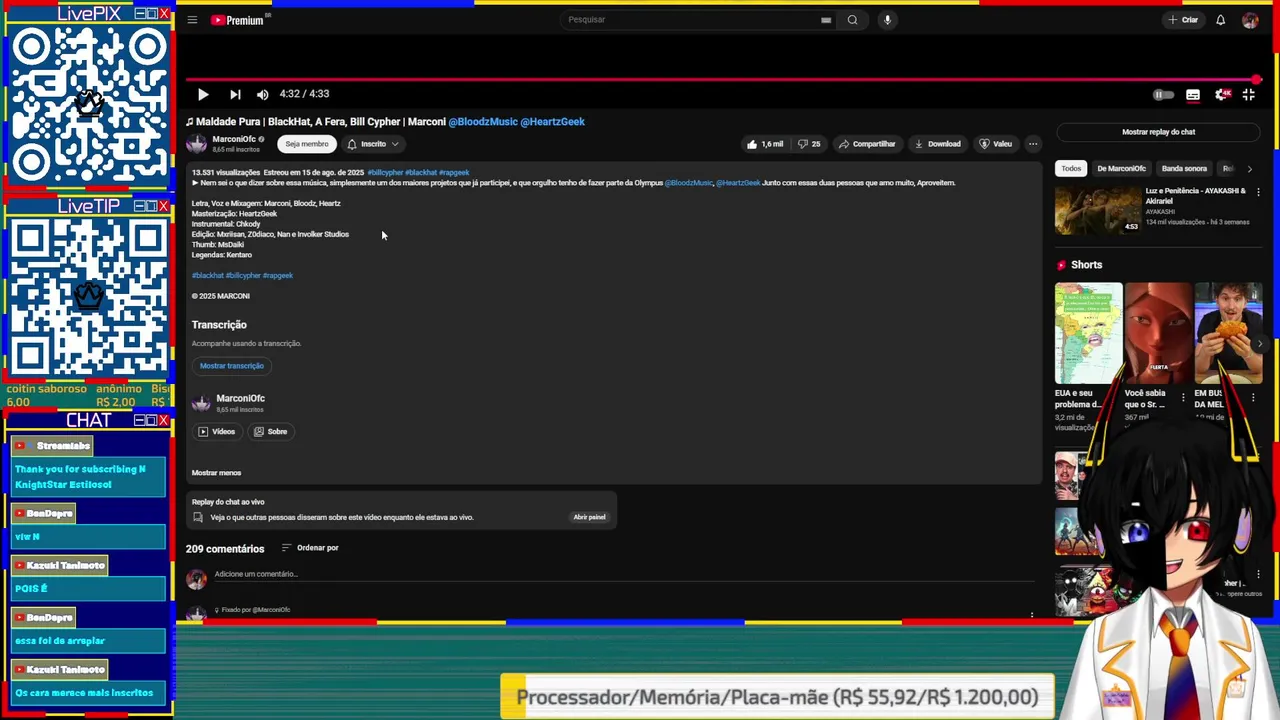Image resolution: width=1280 pixels, height=720 pixels.
Task: Open options menu for Luz e Penitência
Action: [x=1258, y=192]
